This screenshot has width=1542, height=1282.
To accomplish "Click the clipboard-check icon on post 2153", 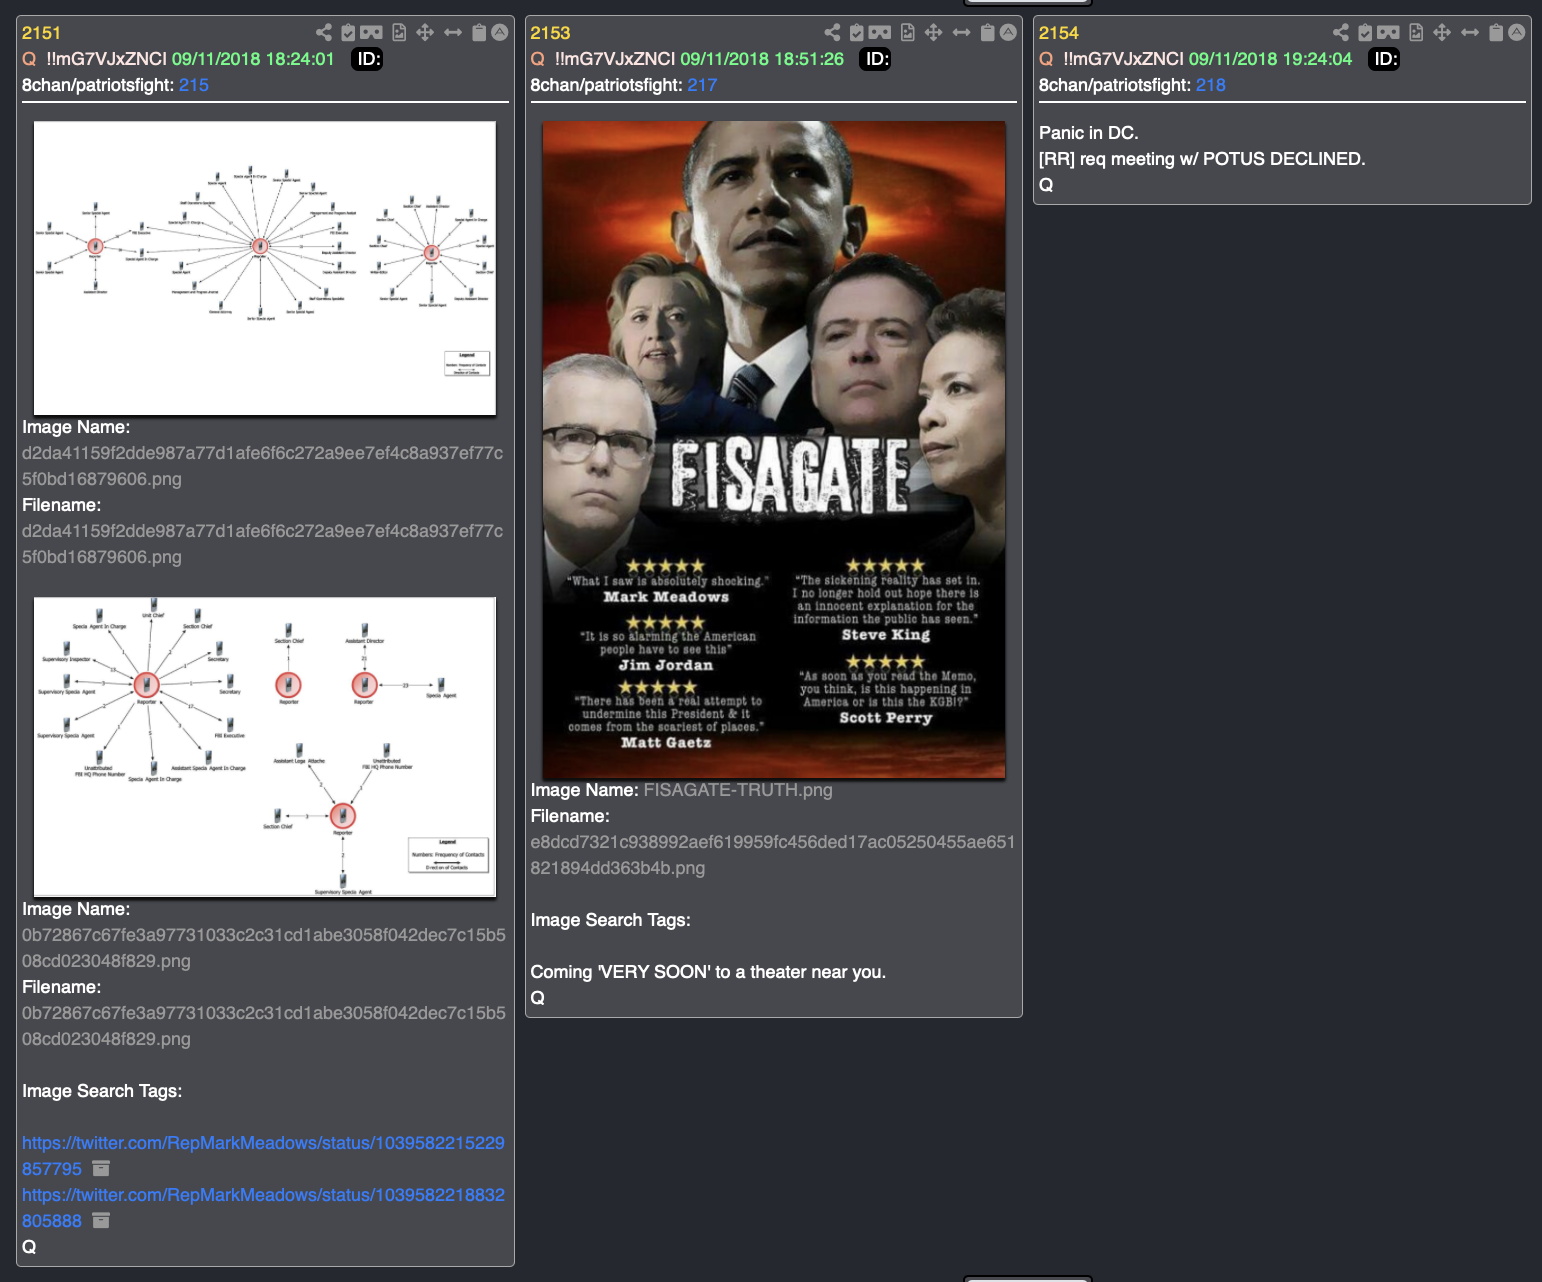I will [857, 33].
